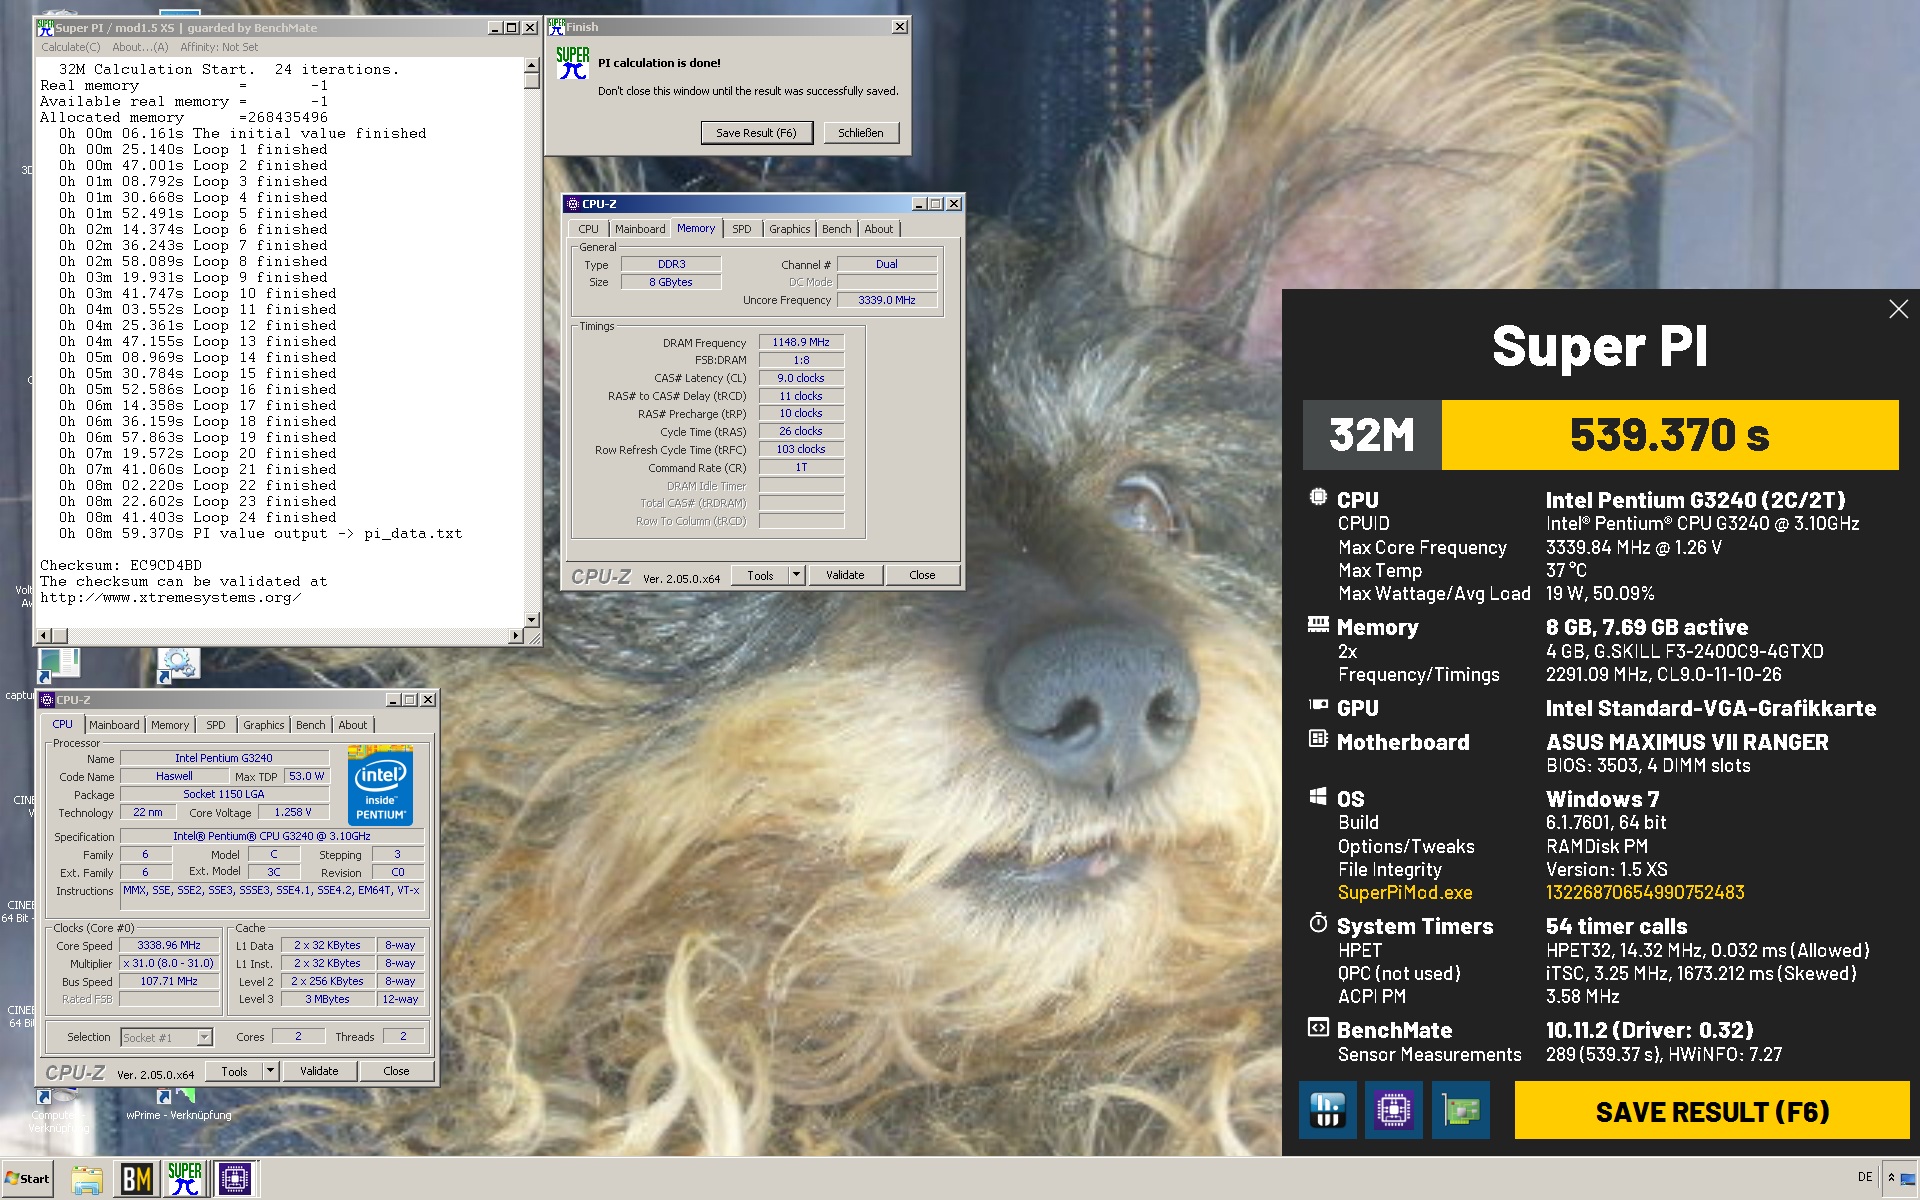
Task: Click System Timers clock icon in BenchMate
Action: [x=1318, y=923]
